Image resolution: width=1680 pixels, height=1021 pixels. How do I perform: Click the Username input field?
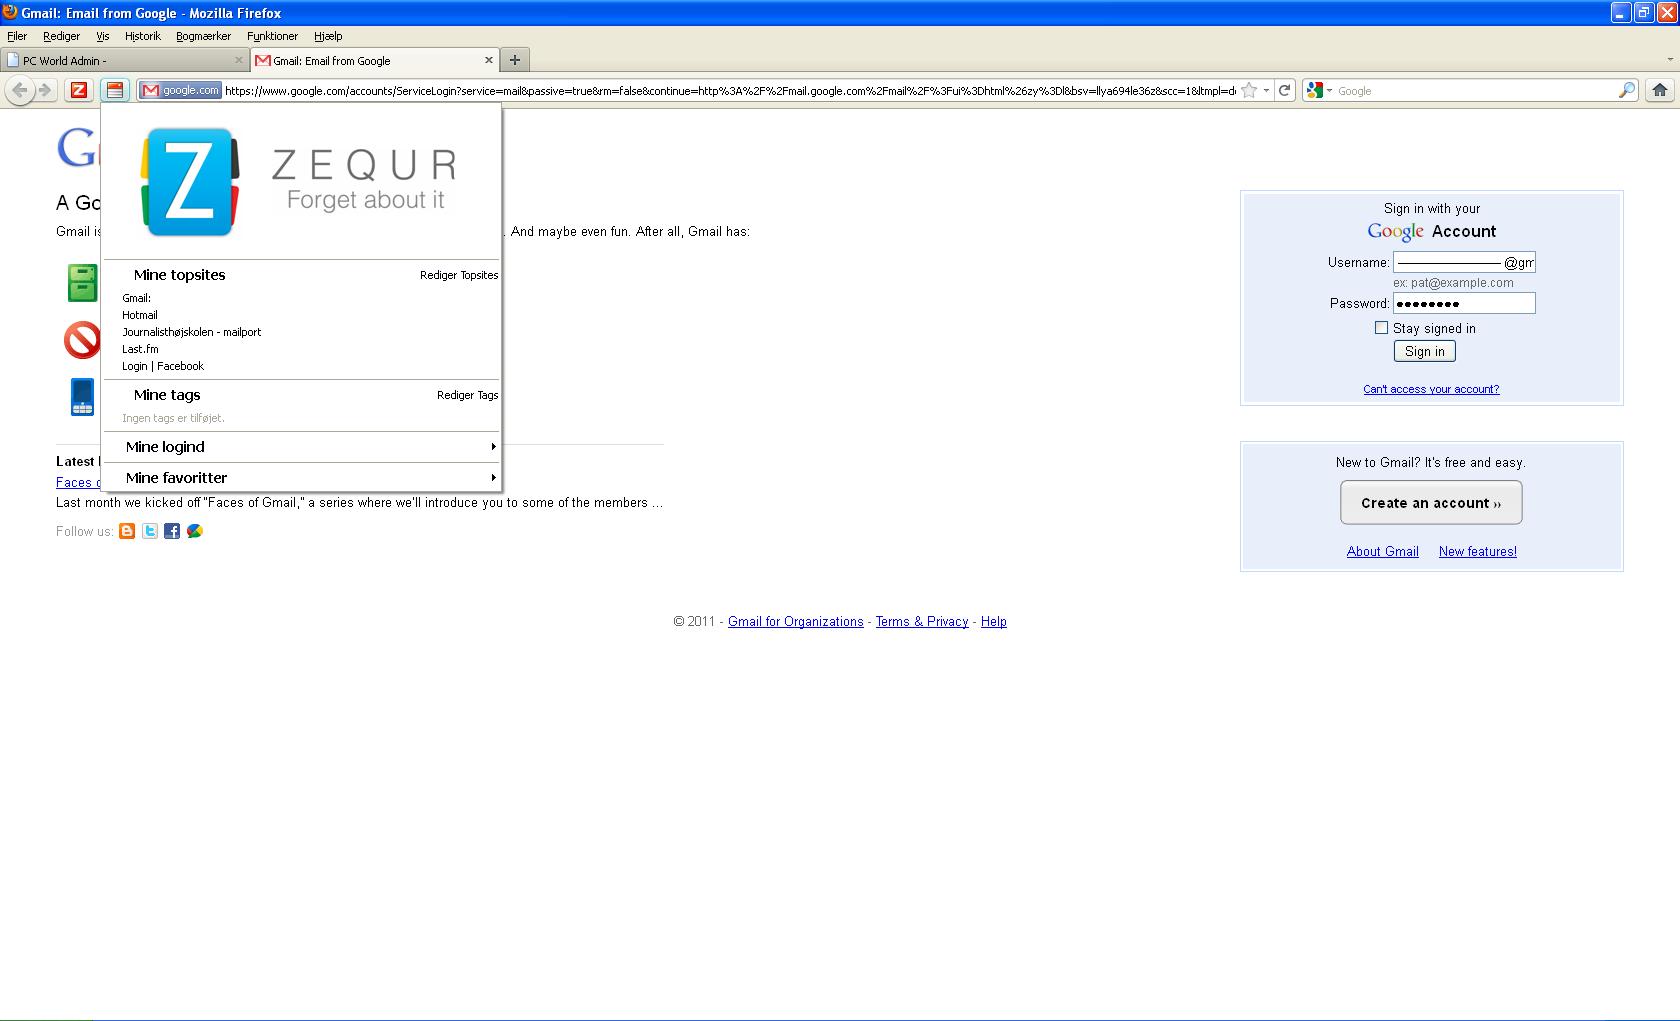(1464, 262)
